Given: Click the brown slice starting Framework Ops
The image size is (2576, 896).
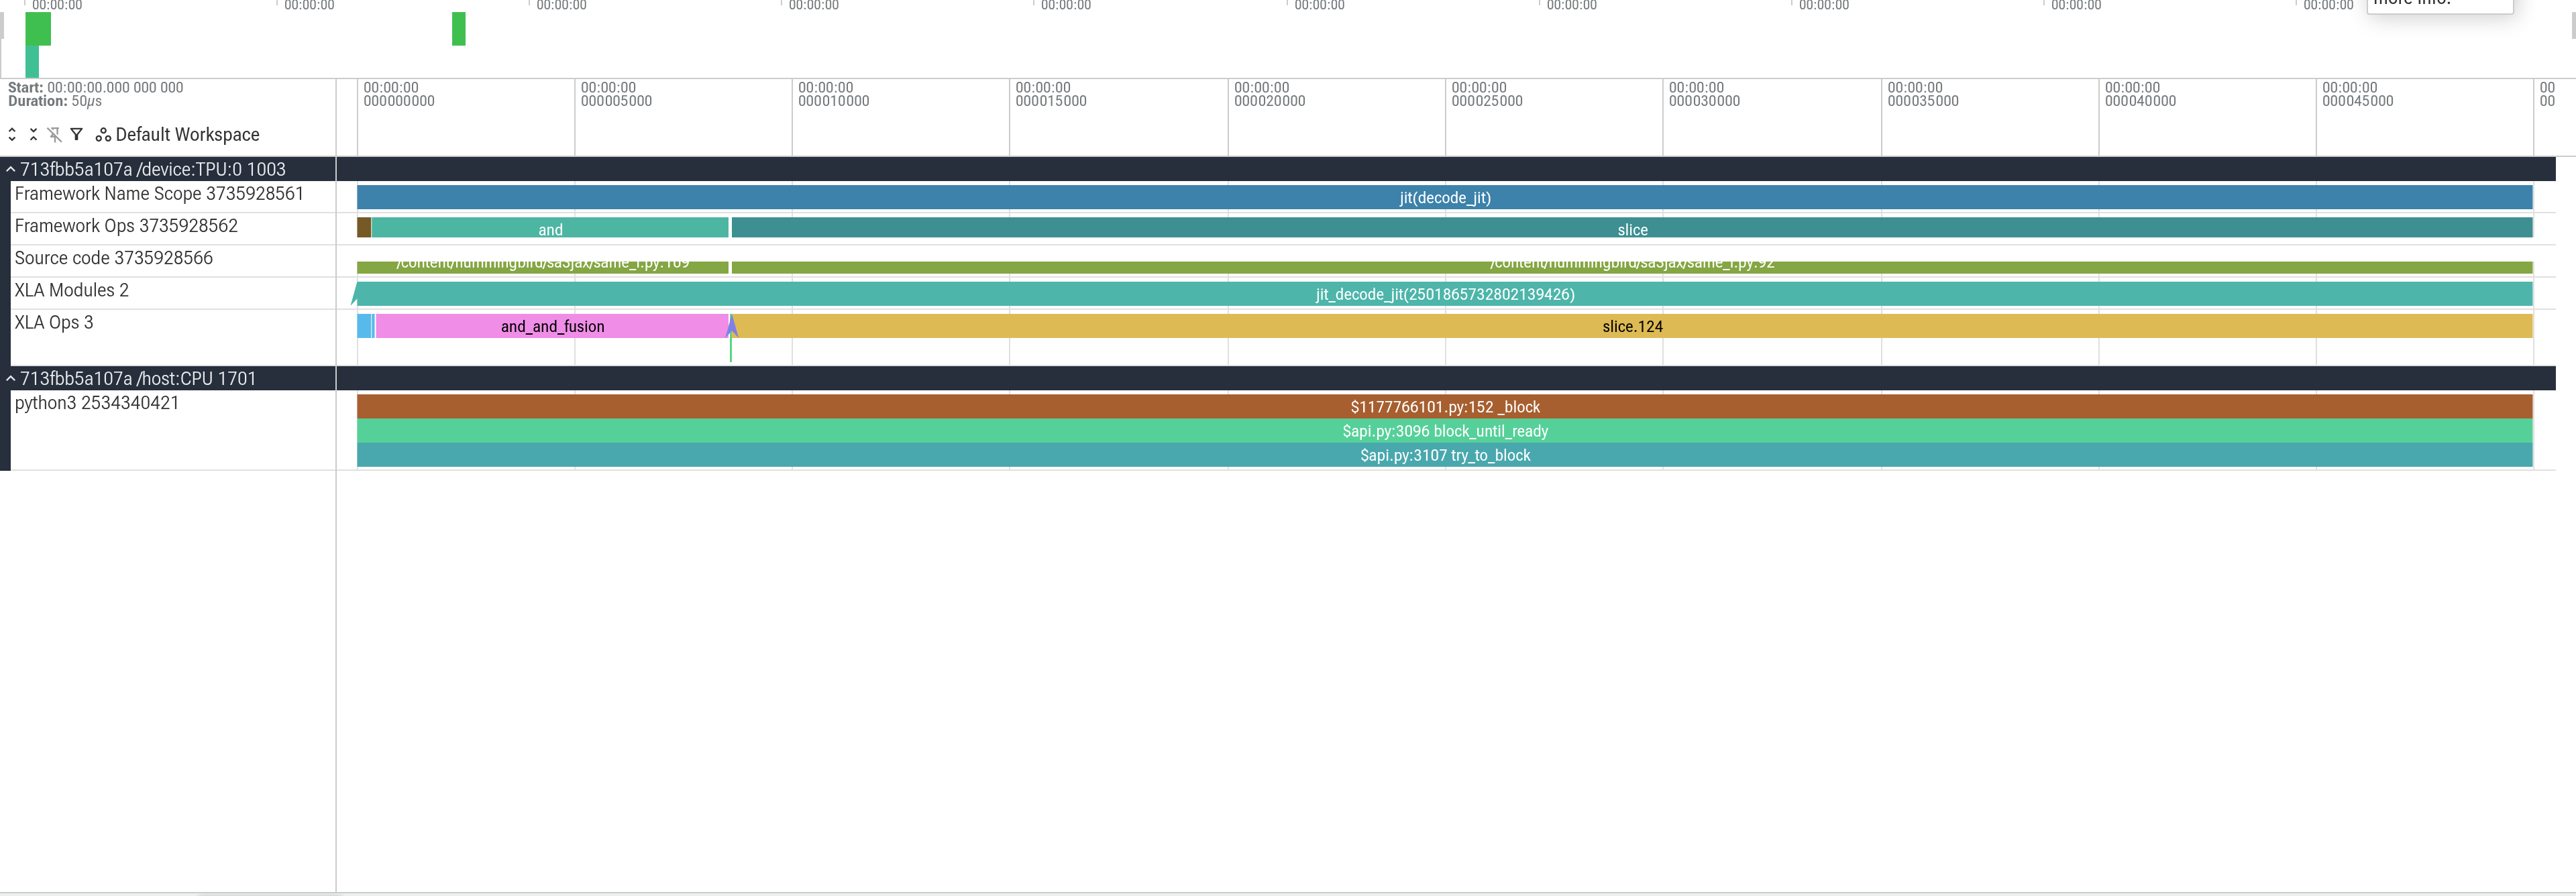Looking at the screenshot, I should coord(364,228).
